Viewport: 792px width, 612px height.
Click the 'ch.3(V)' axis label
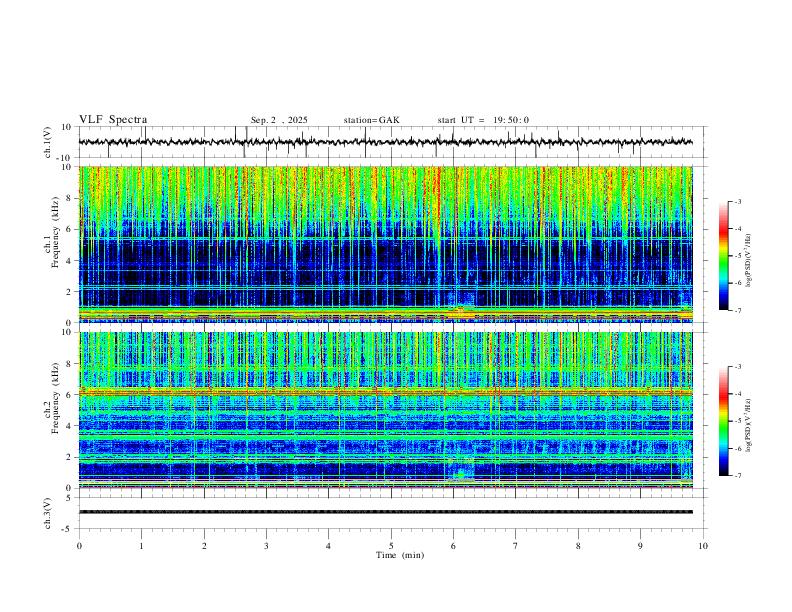pos(48,513)
